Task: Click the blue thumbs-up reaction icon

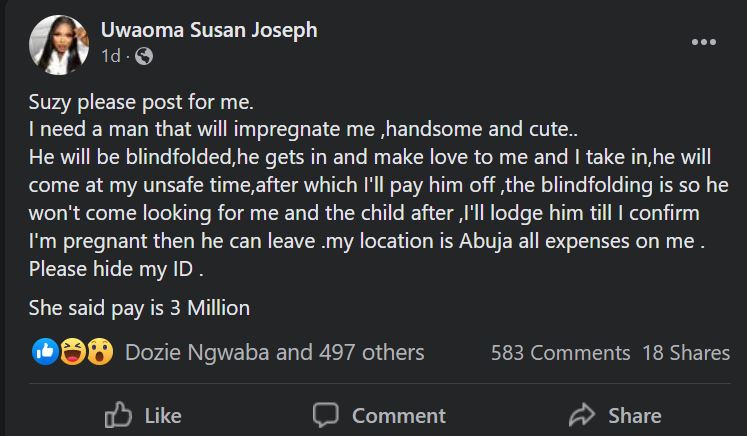Action: coord(46,352)
